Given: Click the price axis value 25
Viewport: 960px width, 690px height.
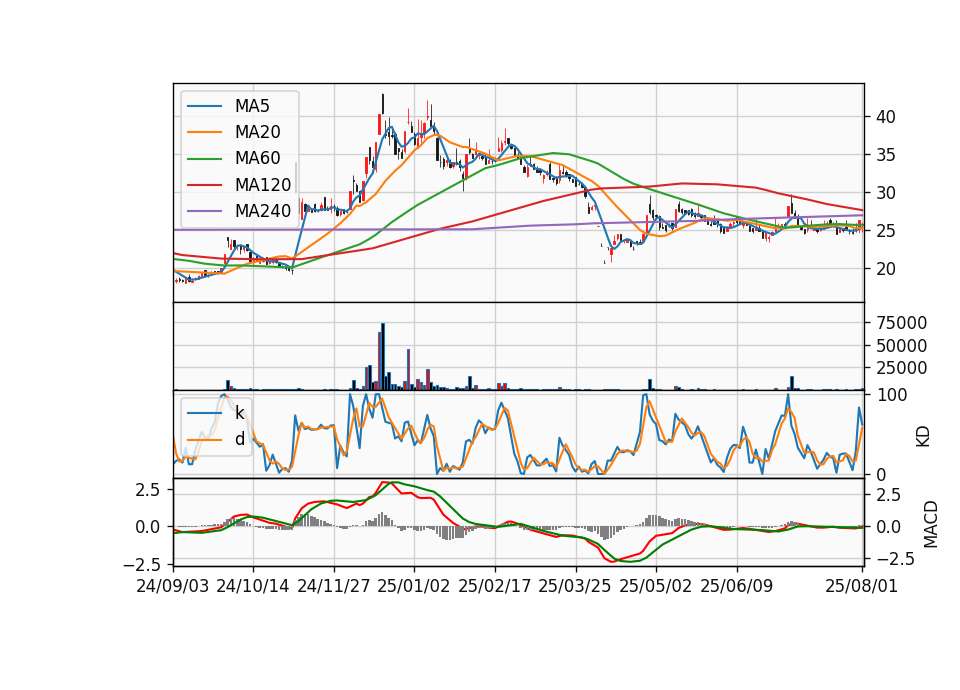Looking at the screenshot, I should (886, 231).
